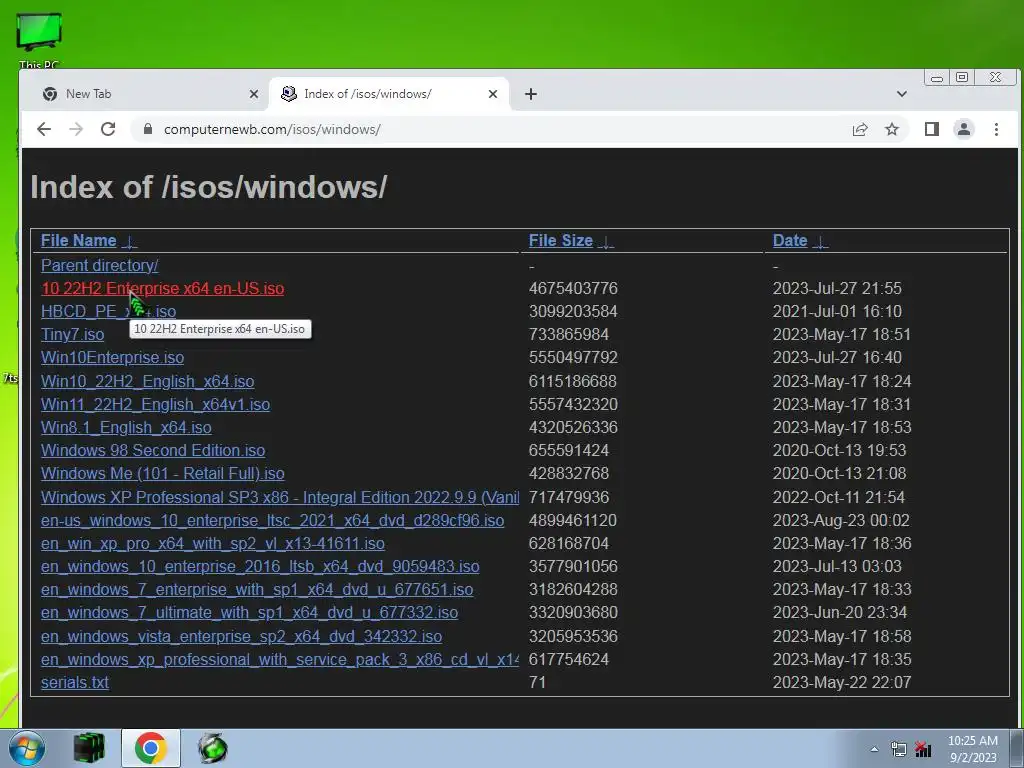Close the New Tab tab
1024x768 pixels.
(x=254, y=94)
